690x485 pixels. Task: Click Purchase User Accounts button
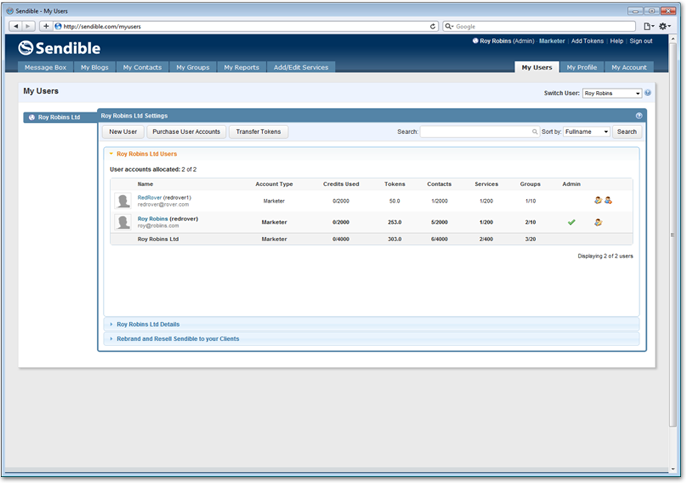[186, 132]
